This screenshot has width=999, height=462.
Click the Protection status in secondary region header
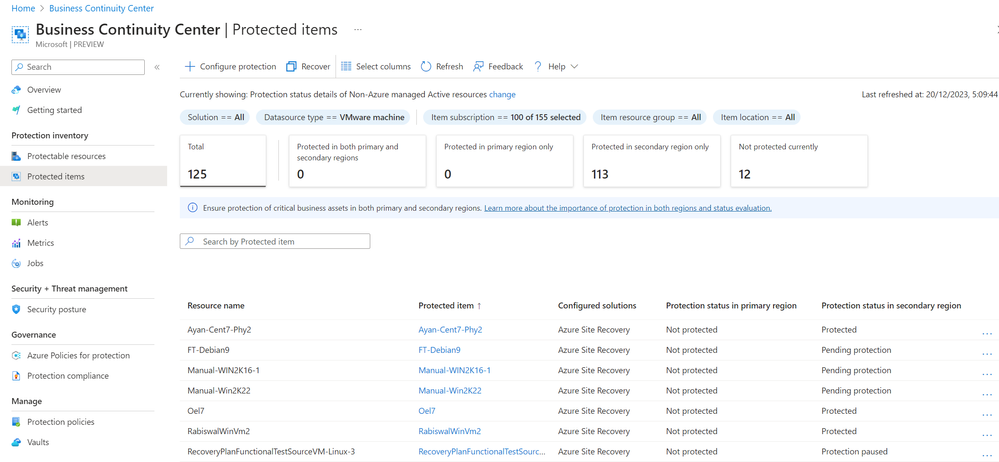pos(891,306)
